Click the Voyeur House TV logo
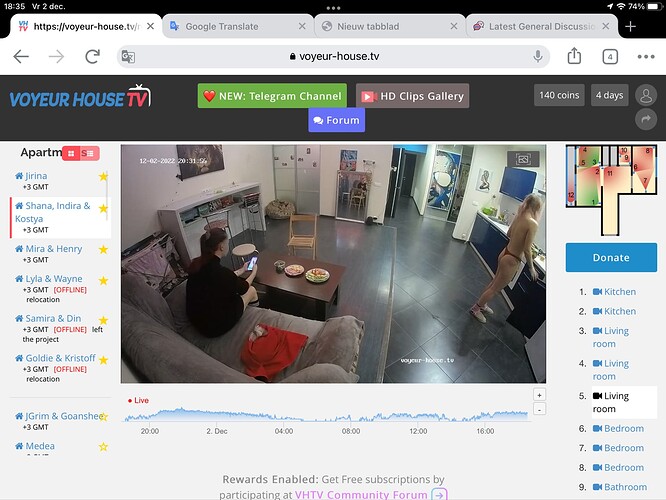 click(x=80, y=96)
